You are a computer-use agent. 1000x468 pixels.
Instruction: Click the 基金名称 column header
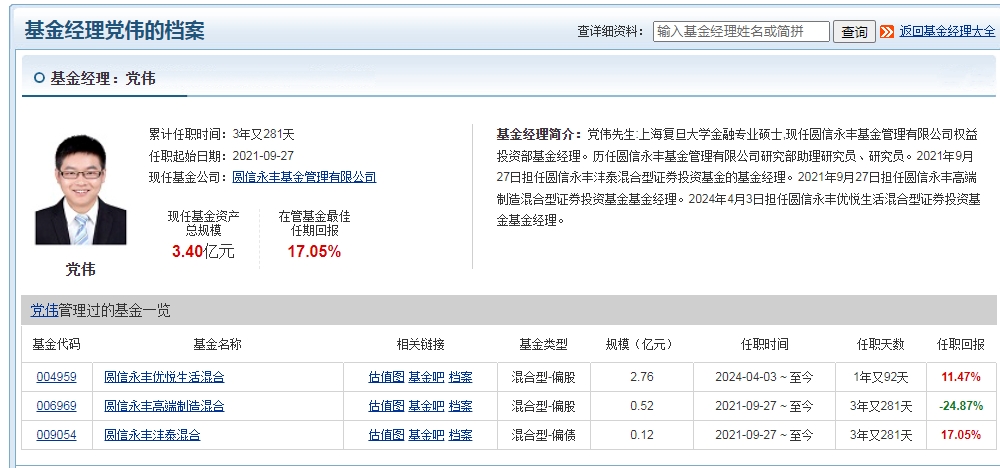[217, 345]
